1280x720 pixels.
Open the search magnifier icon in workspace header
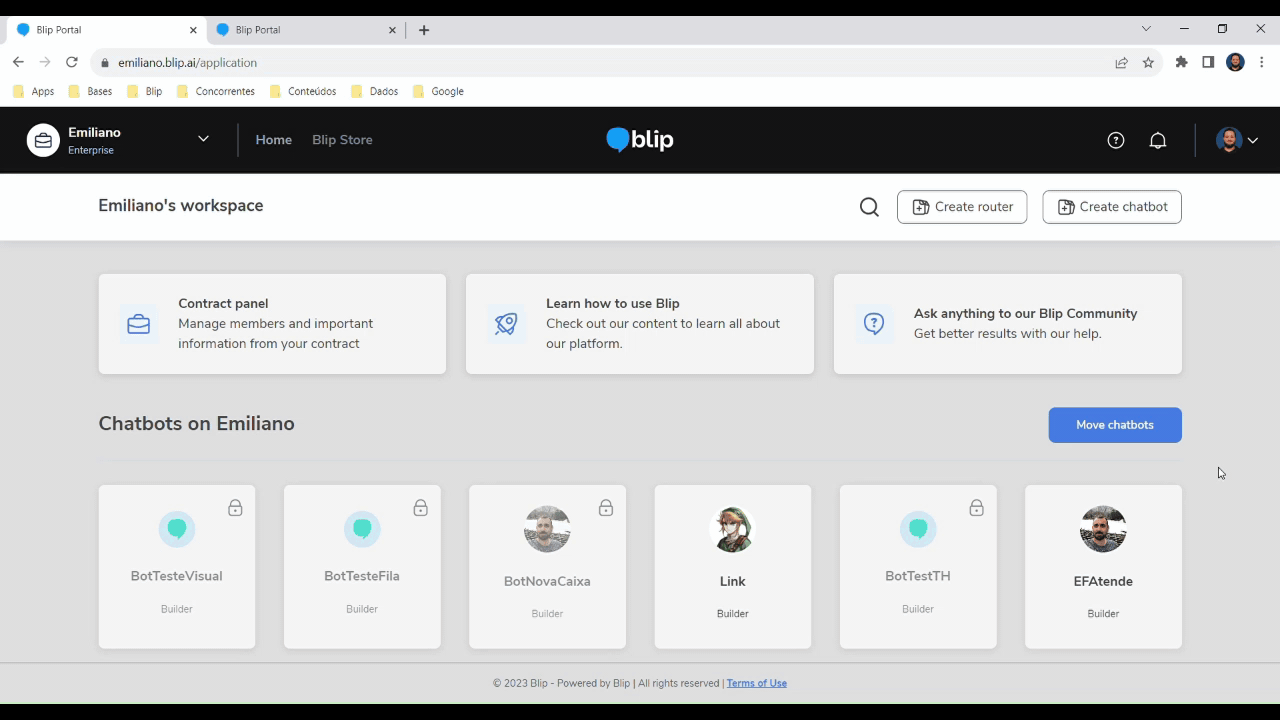click(869, 207)
